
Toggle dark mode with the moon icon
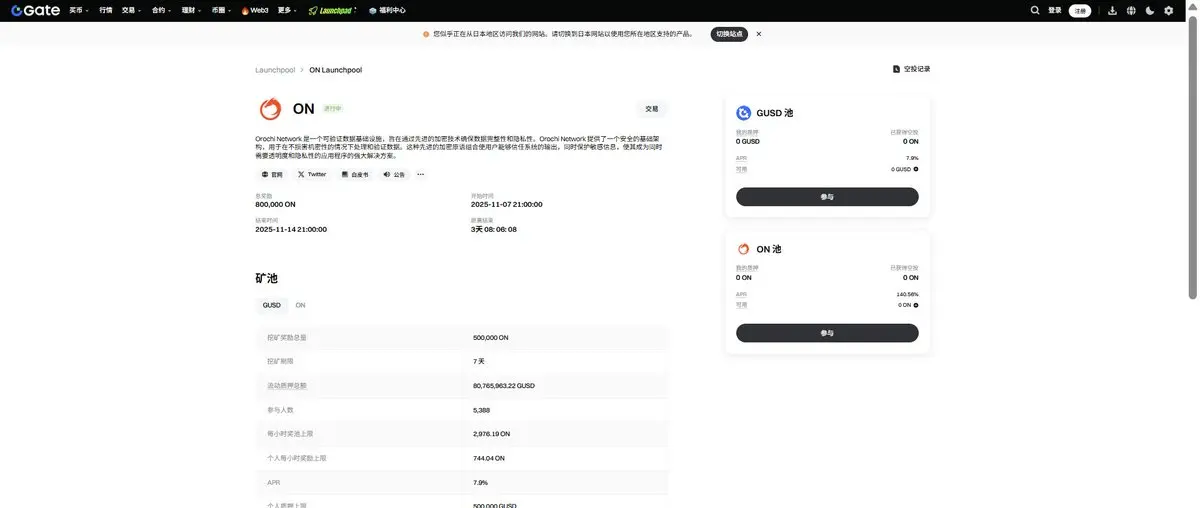pos(1150,10)
